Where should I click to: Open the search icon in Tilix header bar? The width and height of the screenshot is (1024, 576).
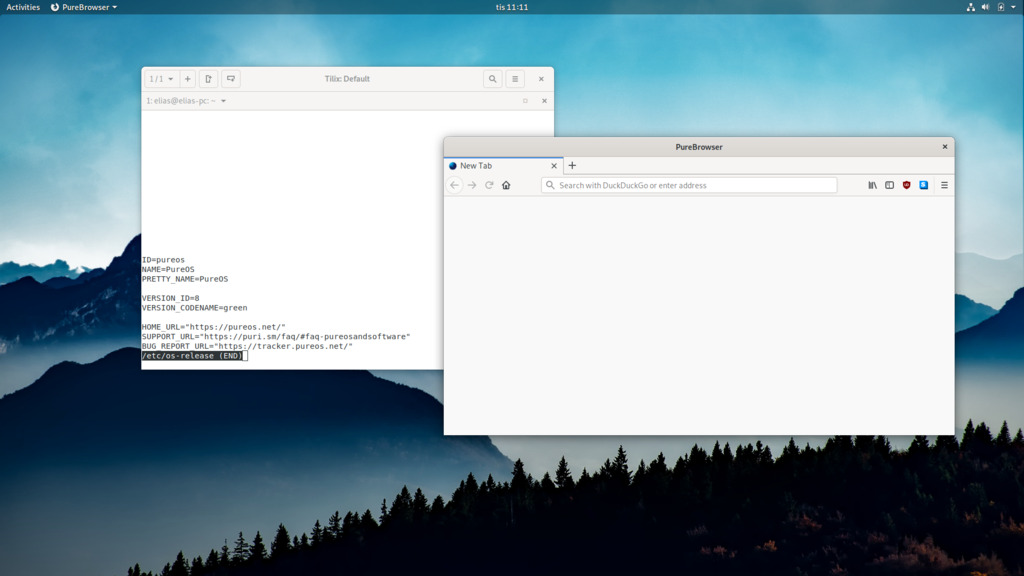(x=492, y=78)
